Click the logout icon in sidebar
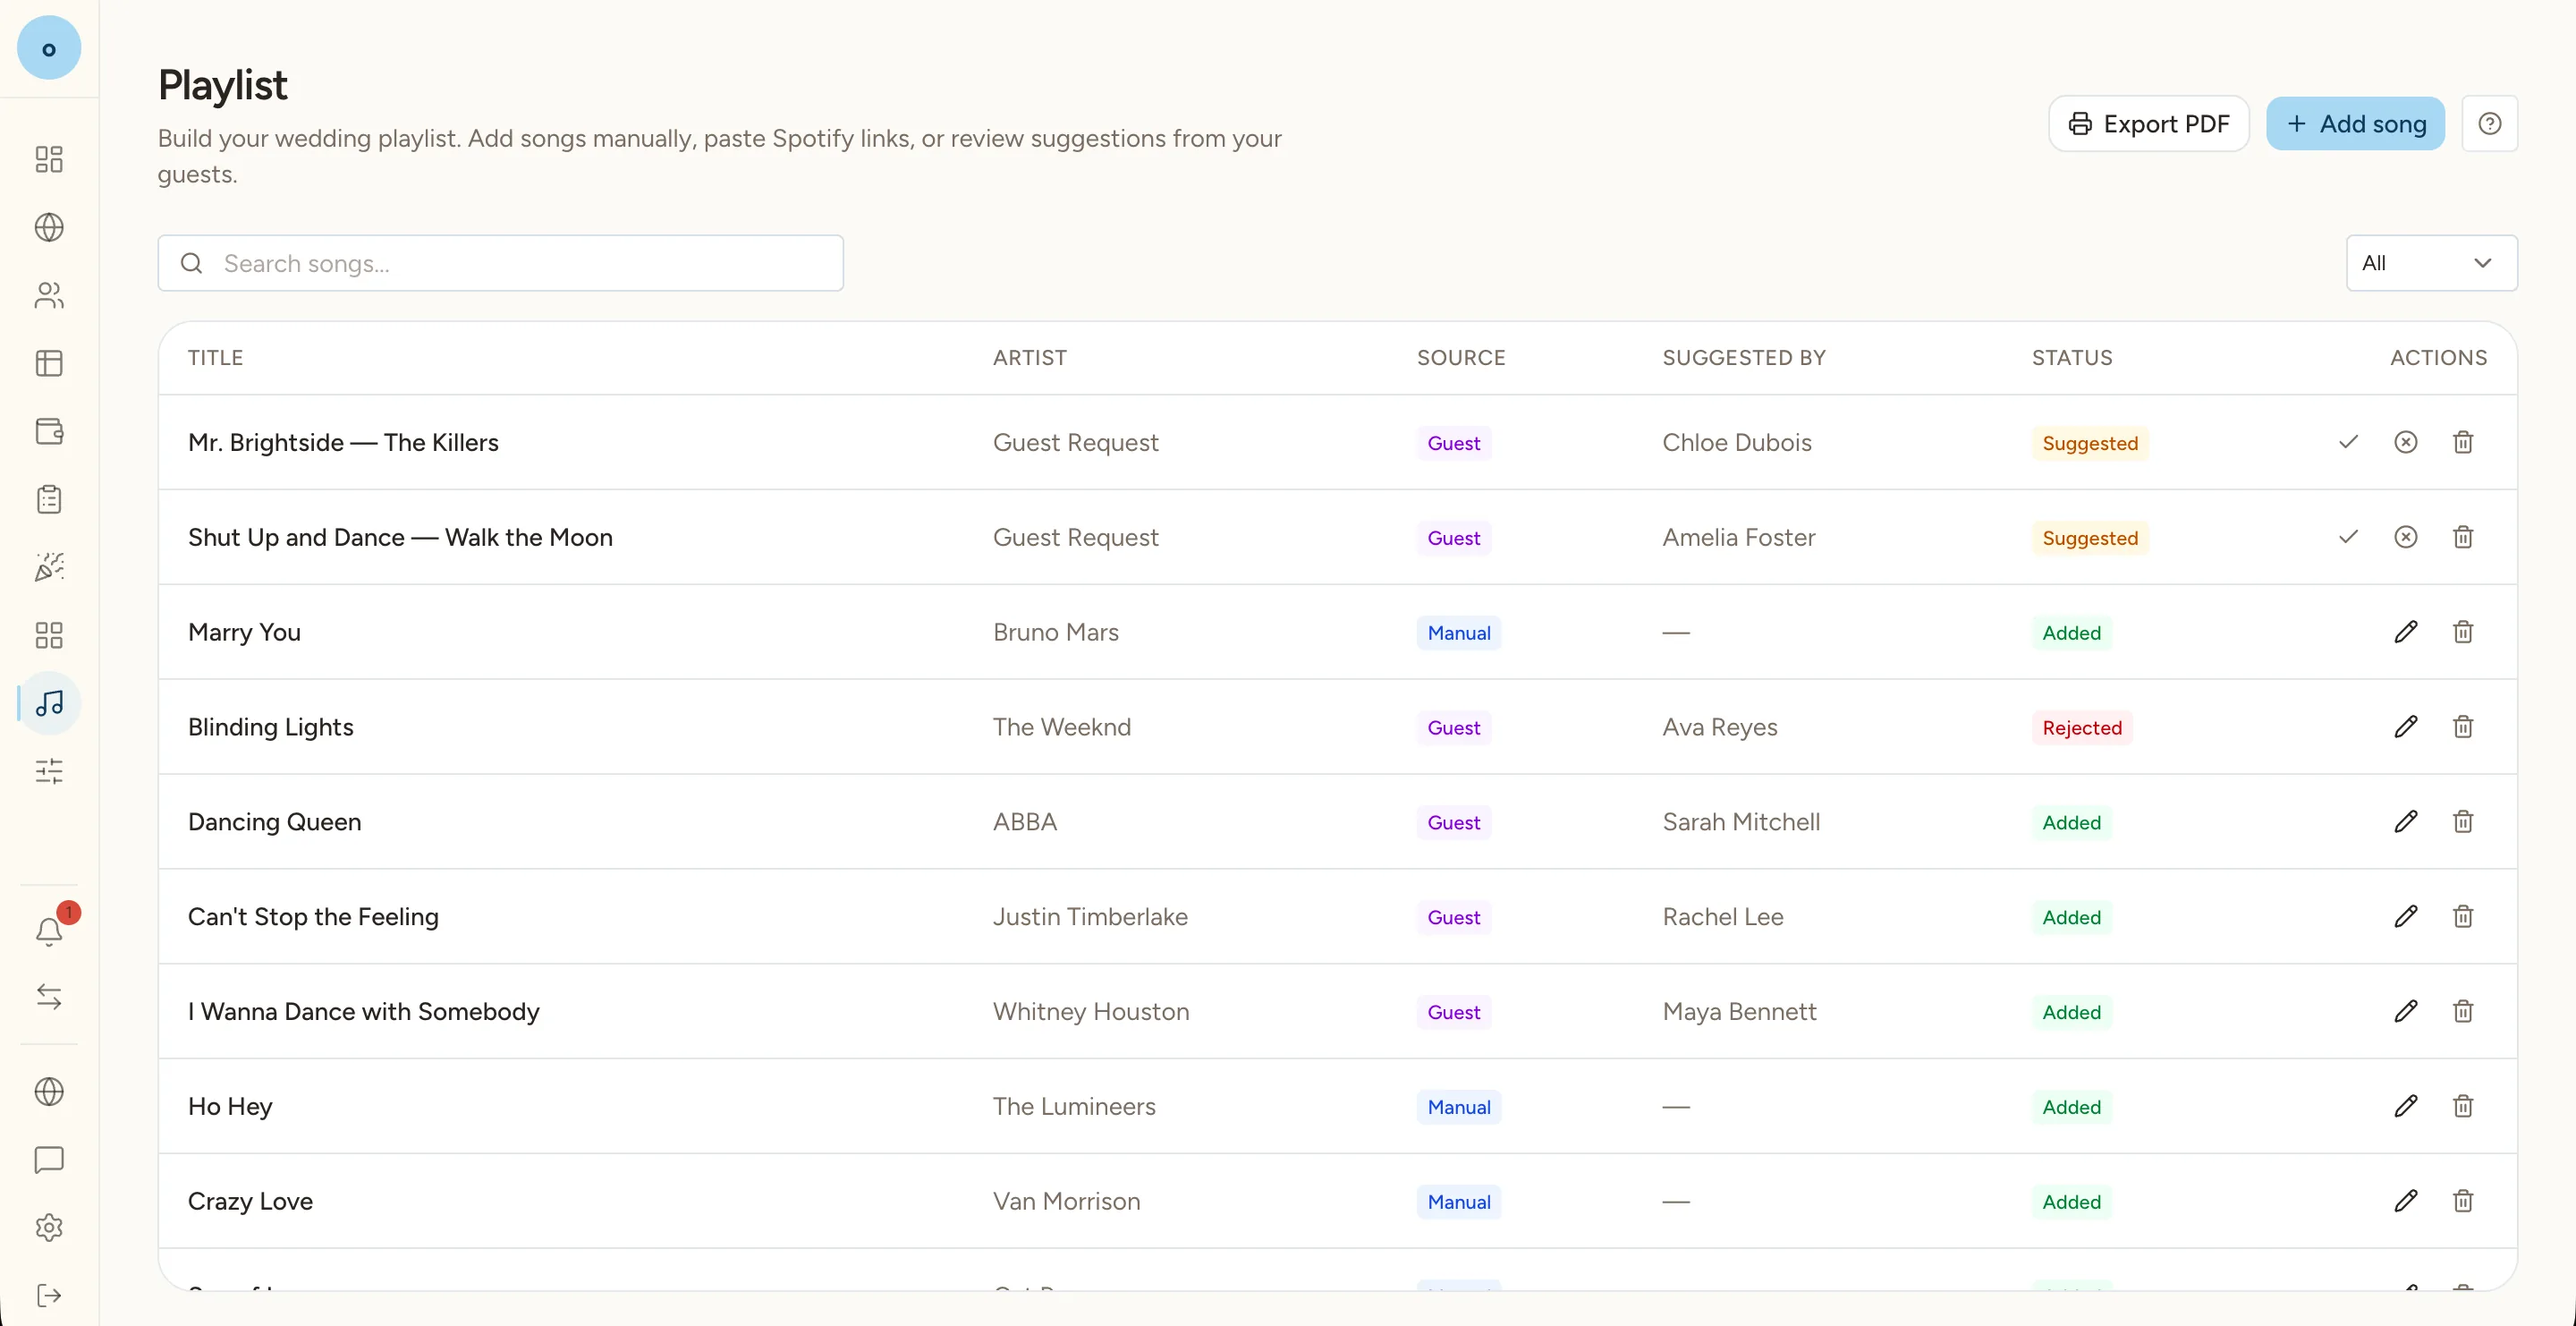The image size is (2576, 1326). click(x=49, y=1296)
